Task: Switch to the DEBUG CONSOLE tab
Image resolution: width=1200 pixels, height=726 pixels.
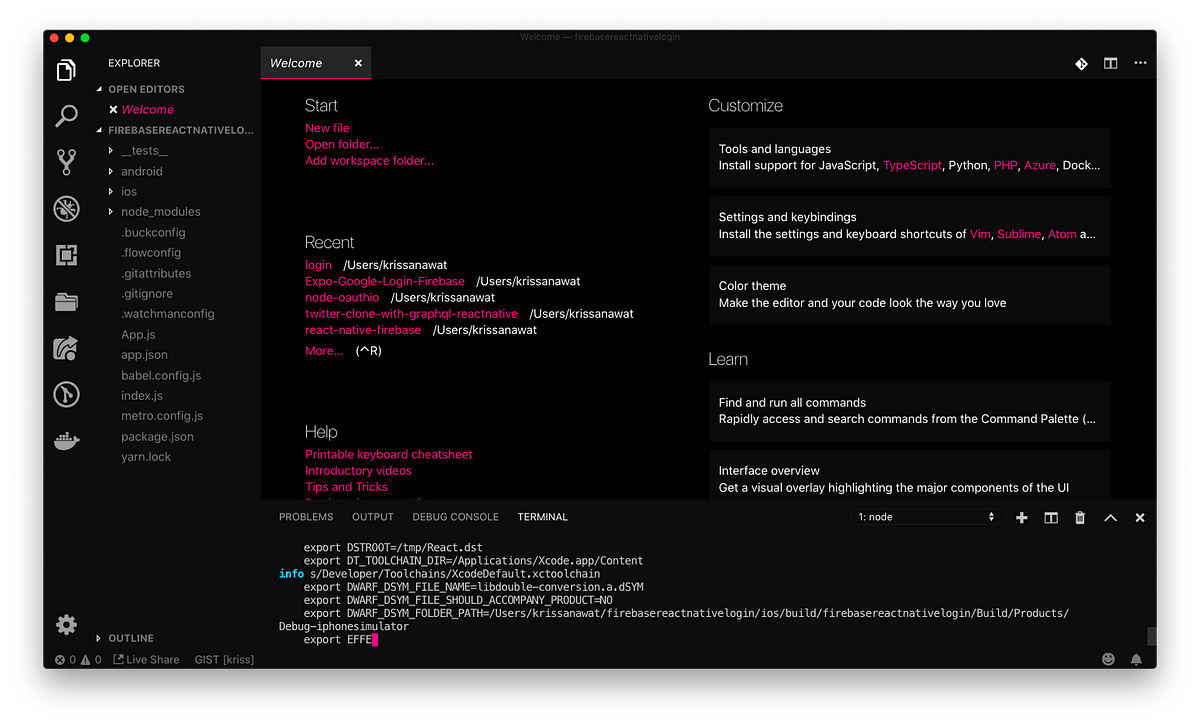Action: [455, 517]
